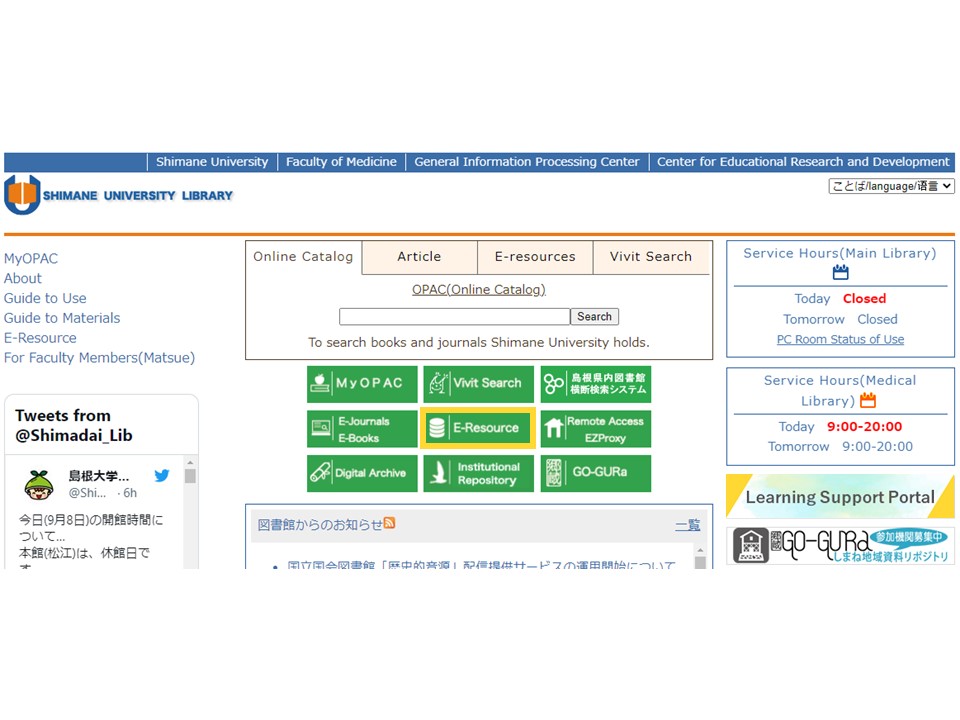The height and width of the screenshot is (720, 960).
Task: Click today's 9:00-20:00 medical library hours
Action: point(864,427)
